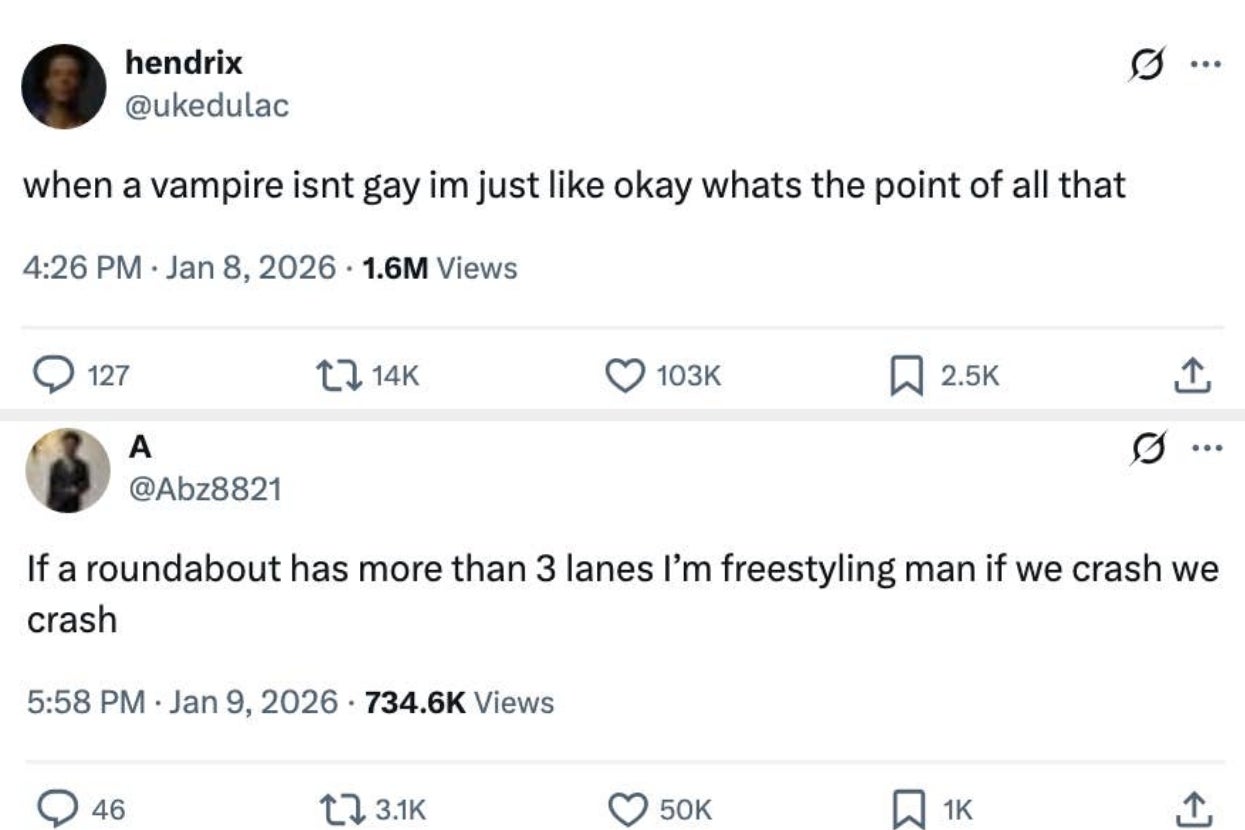Share the hendrix tweet
This screenshot has width=1245, height=830.
click(x=1194, y=375)
